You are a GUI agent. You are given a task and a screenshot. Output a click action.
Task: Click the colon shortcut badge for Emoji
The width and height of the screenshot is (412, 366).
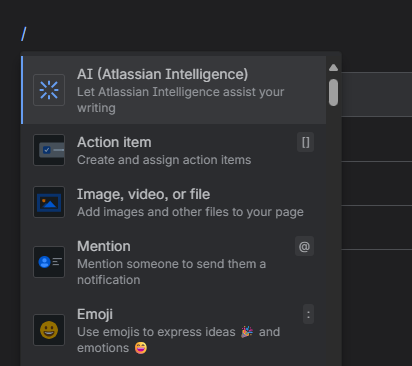[x=308, y=314]
